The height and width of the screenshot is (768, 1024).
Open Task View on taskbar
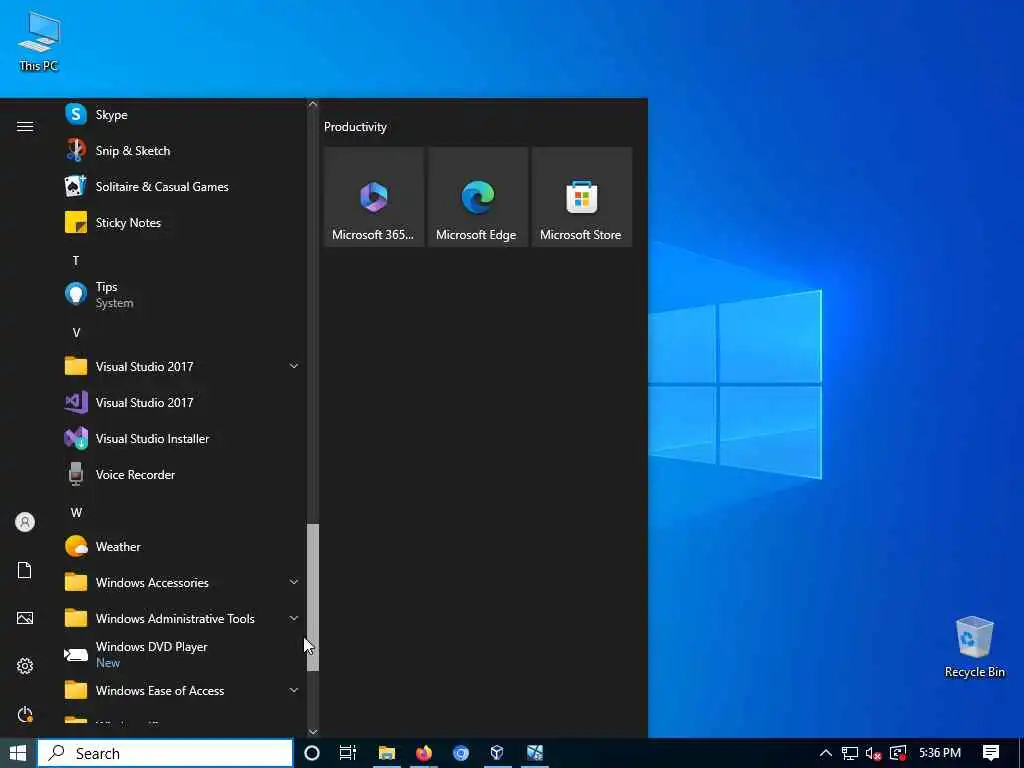348,753
